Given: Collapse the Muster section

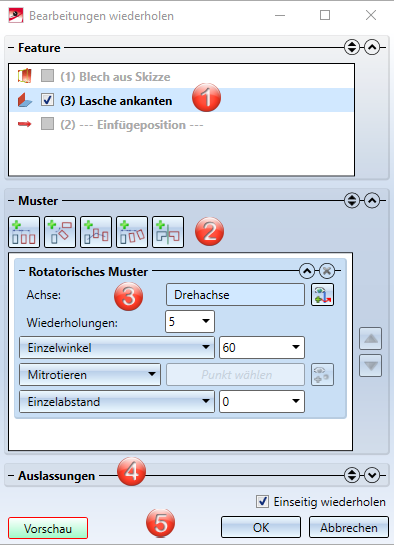Looking at the screenshot, I should 372,201.
